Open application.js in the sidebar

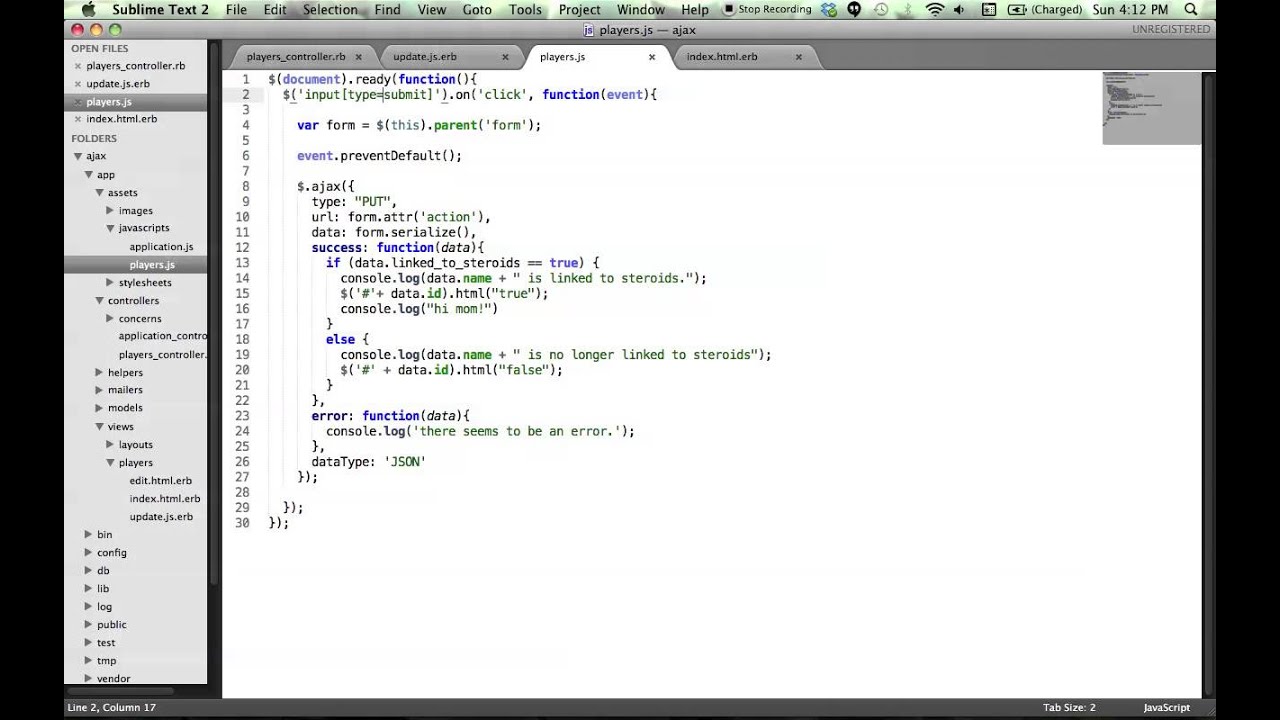tap(161, 246)
